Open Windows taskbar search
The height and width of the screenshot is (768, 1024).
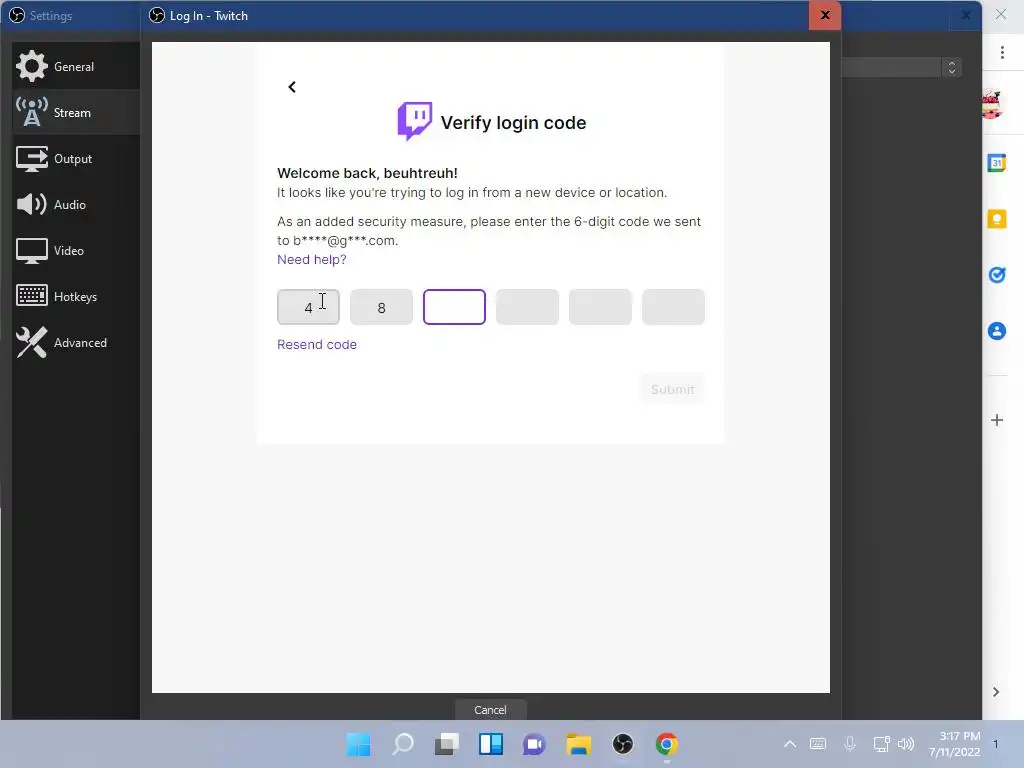tap(403, 744)
